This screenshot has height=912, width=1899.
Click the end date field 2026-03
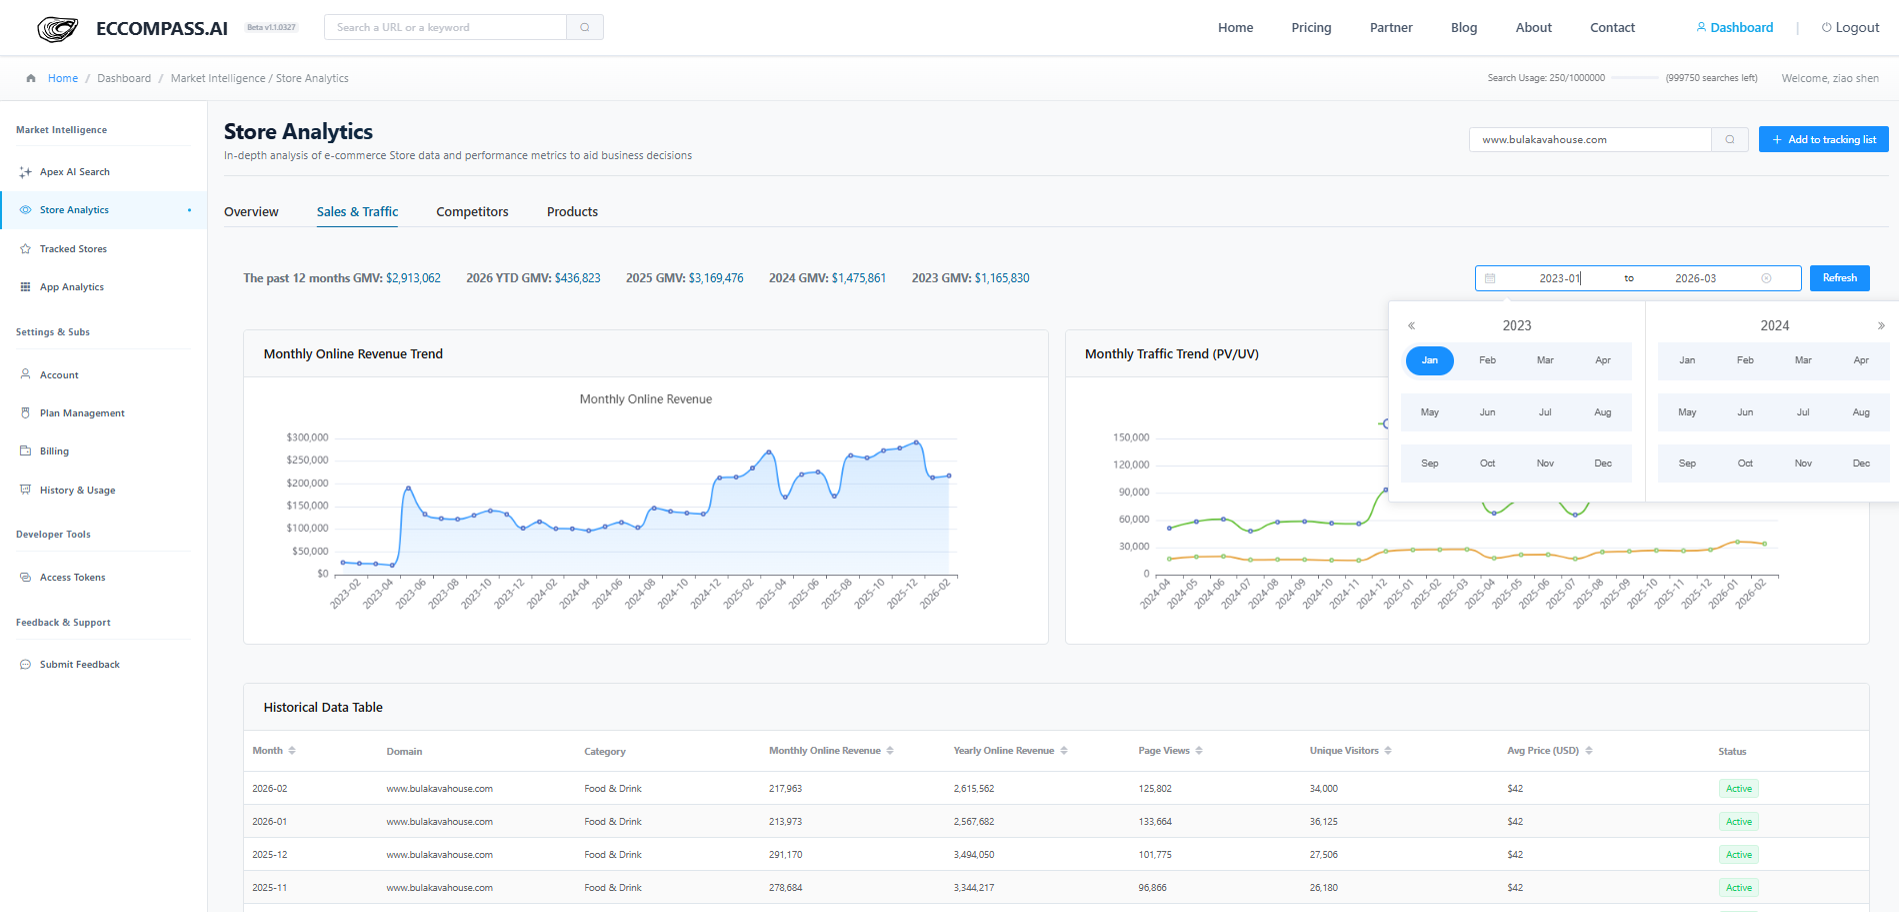point(1695,278)
